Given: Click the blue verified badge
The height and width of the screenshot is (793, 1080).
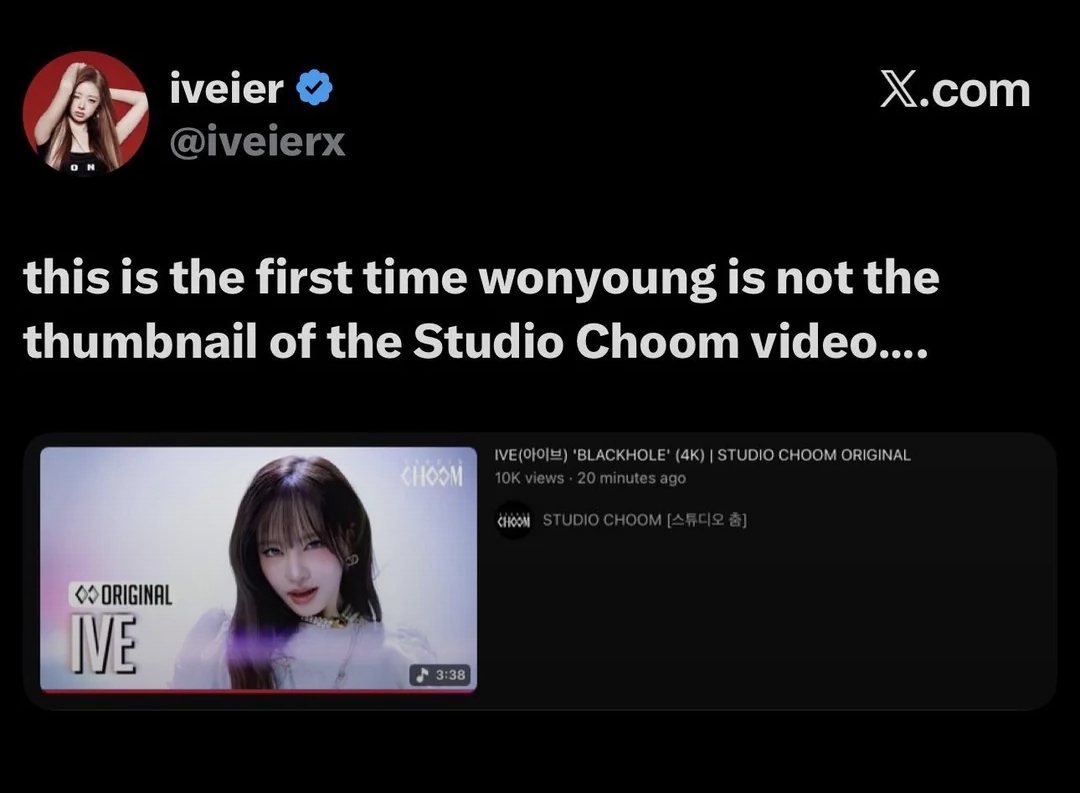Looking at the screenshot, I should pos(315,87).
